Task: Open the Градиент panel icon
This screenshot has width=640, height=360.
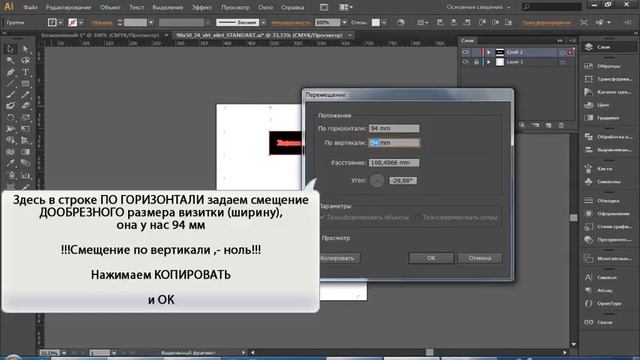Action: tap(588, 118)
